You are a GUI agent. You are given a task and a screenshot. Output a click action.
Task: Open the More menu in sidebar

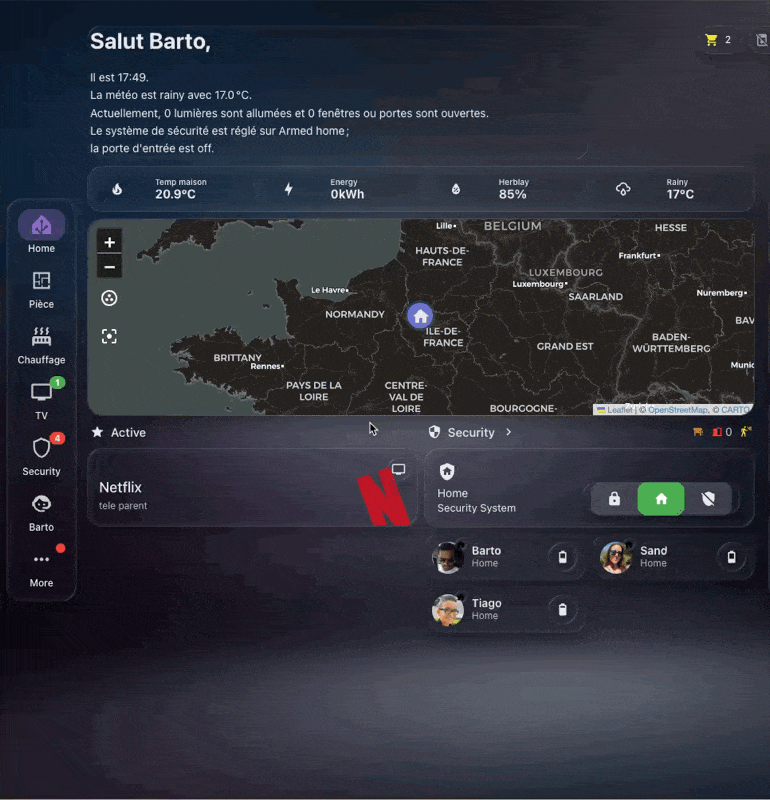click(41, 568)
